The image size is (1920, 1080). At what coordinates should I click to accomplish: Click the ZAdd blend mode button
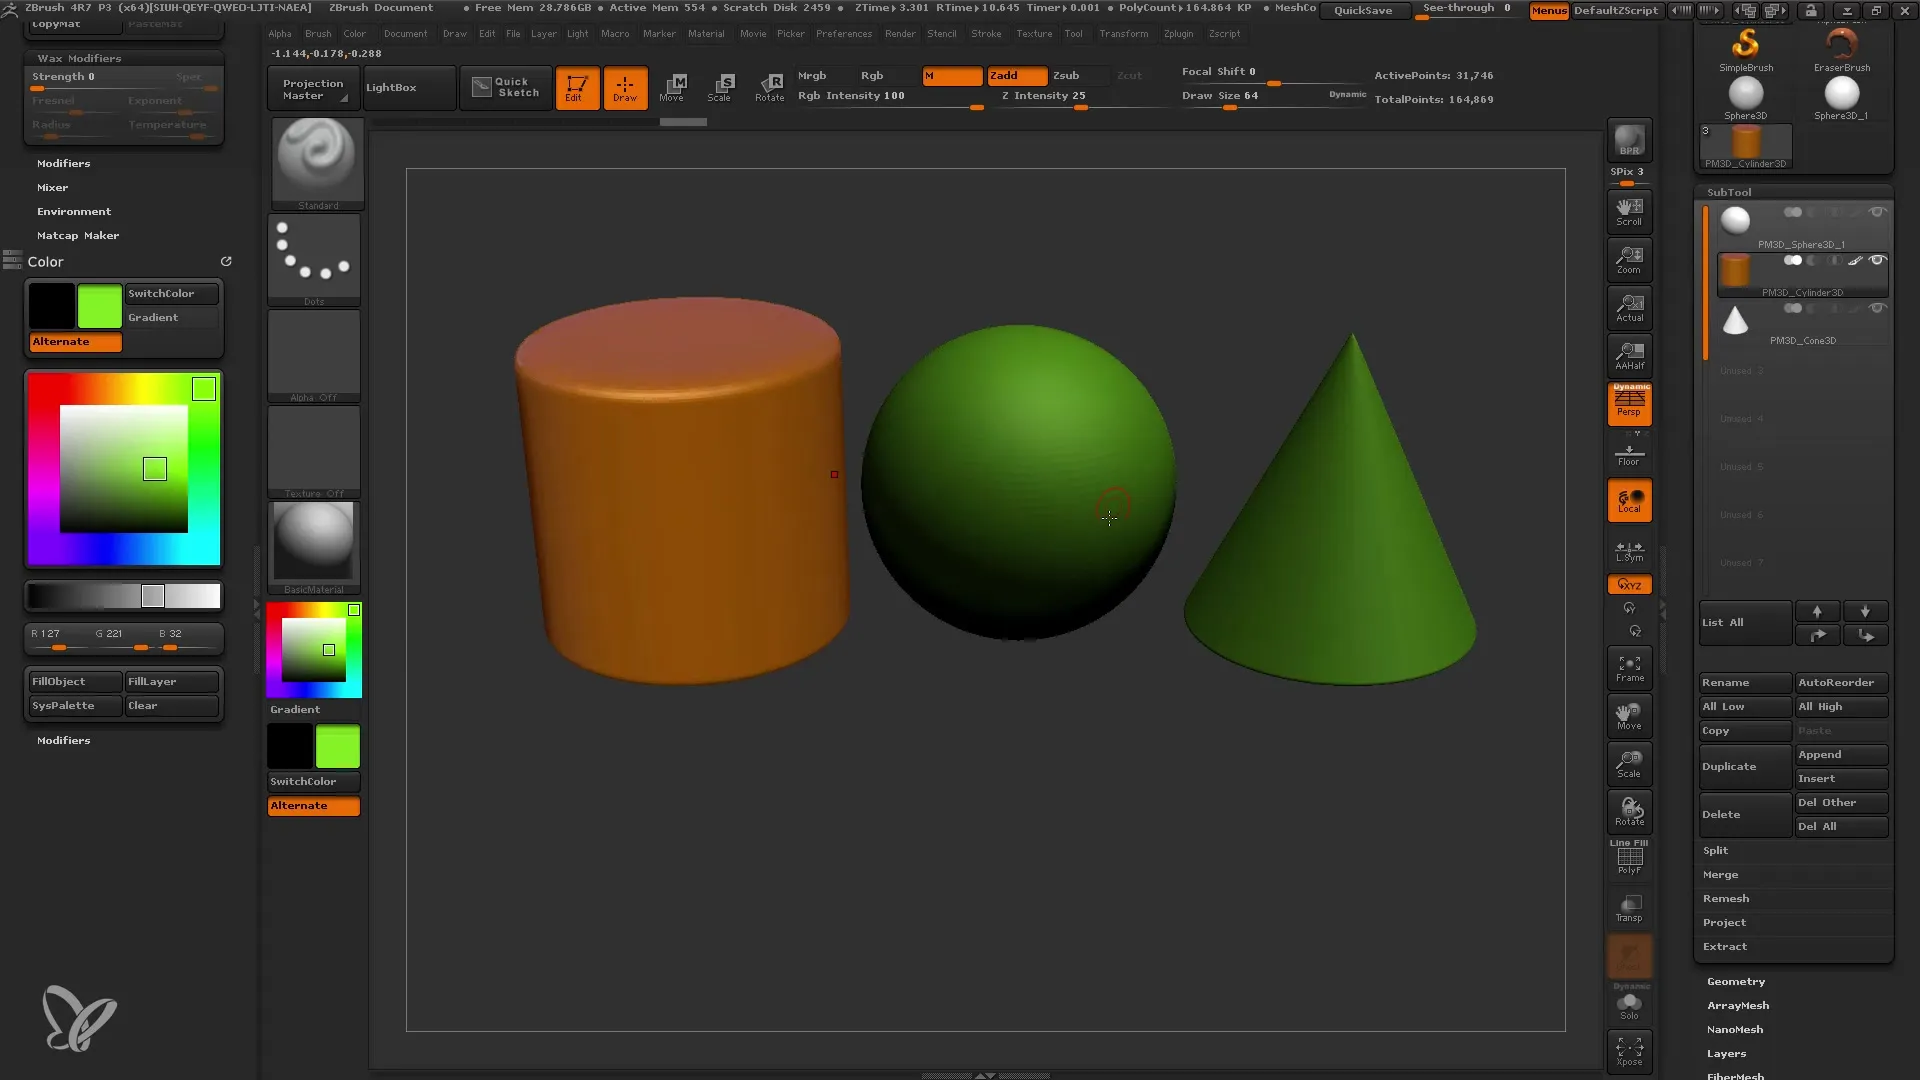click(1006, 74)
